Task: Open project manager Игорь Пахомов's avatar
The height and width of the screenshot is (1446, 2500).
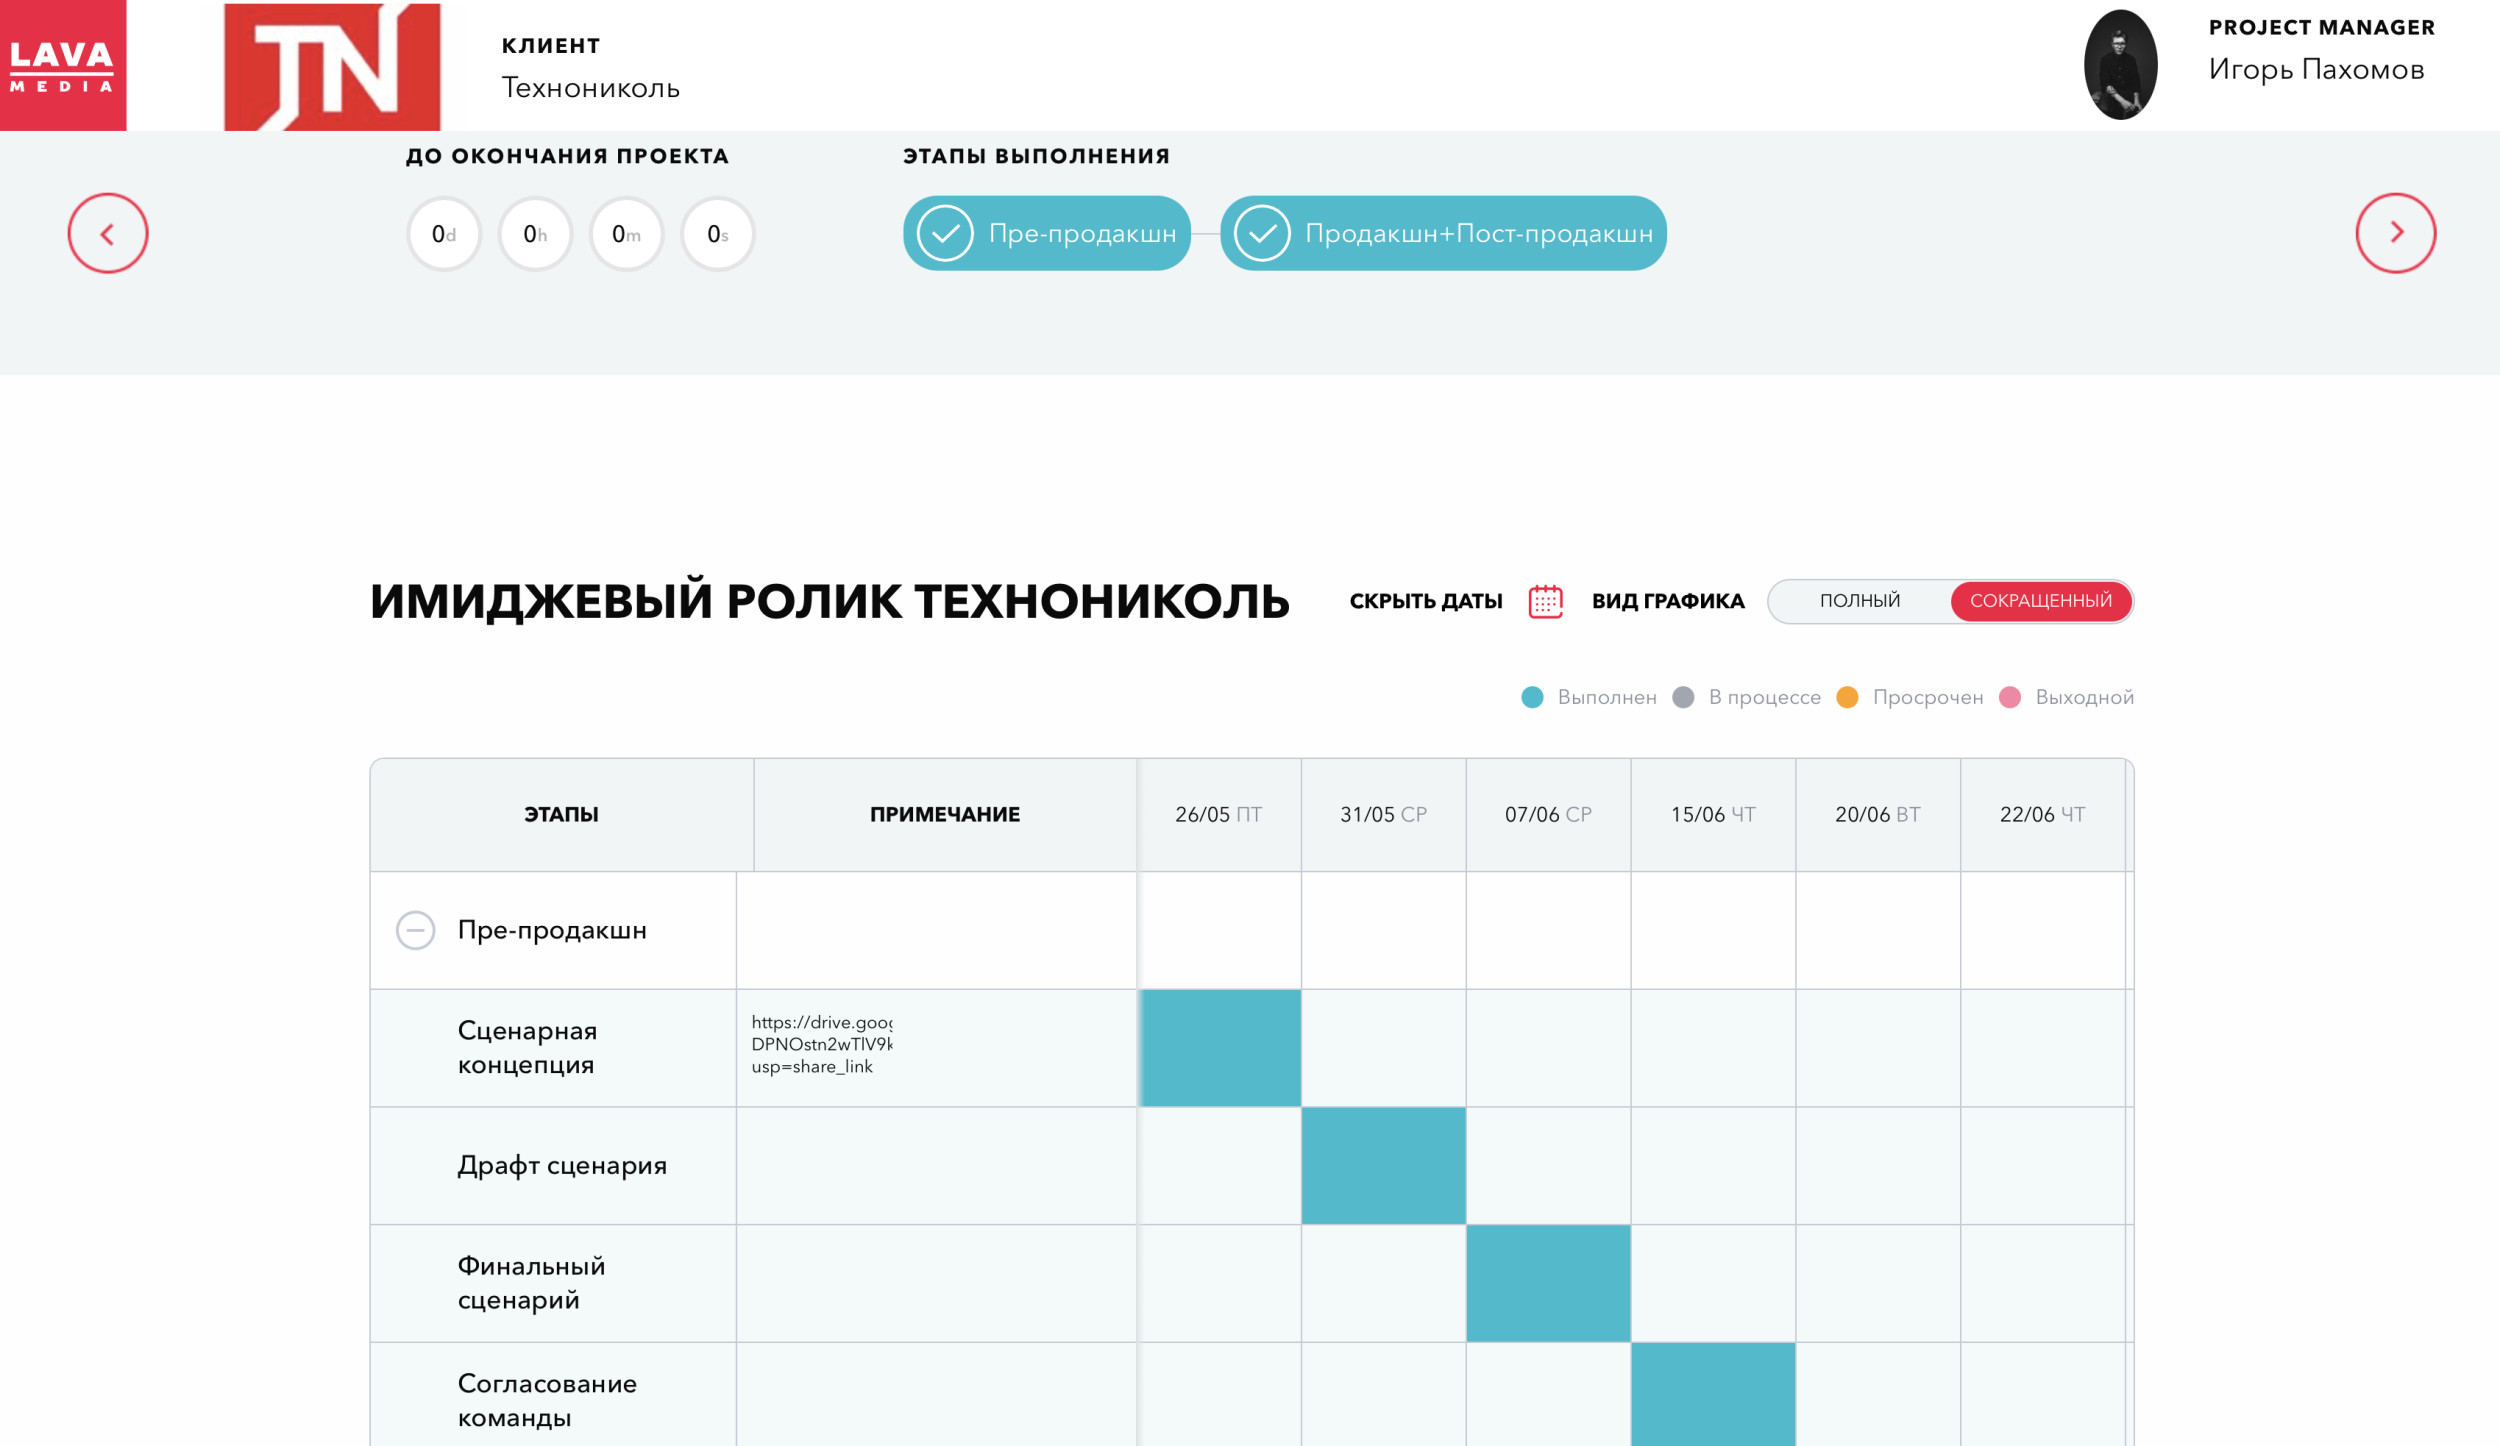Action: pyautogui.click(x=2119, y=65)
